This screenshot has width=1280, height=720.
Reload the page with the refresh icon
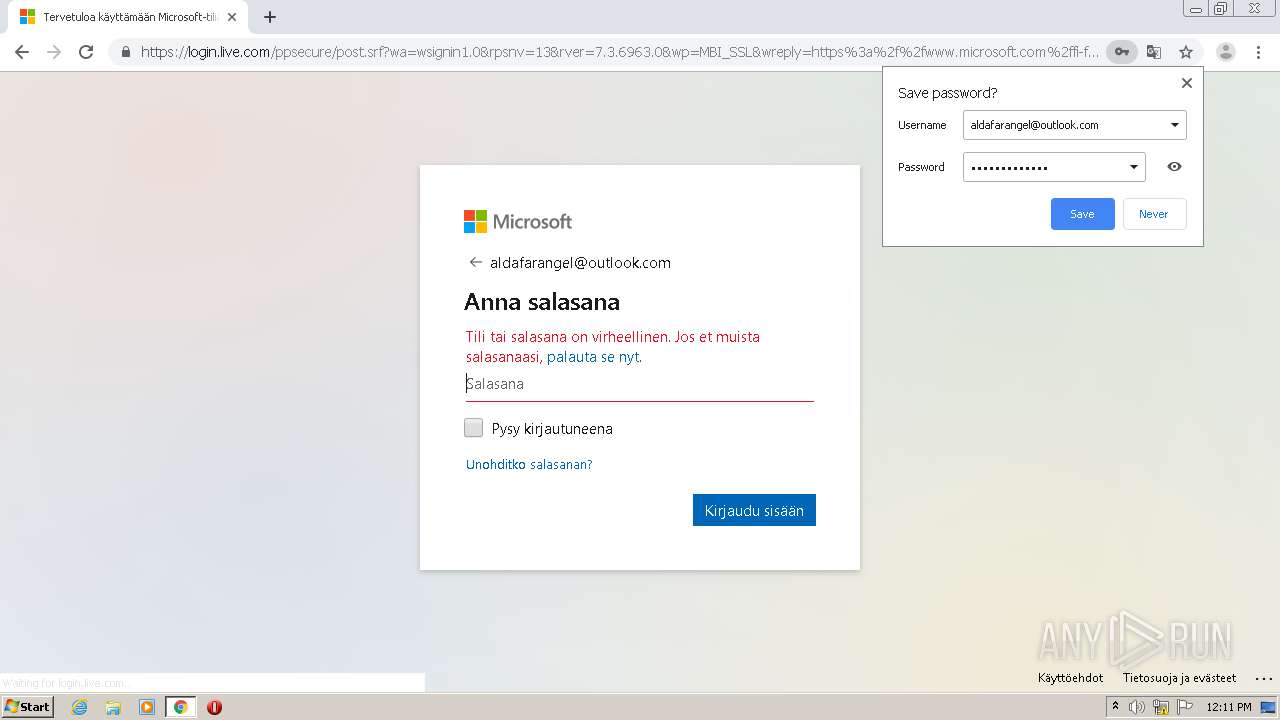point(86,52)
